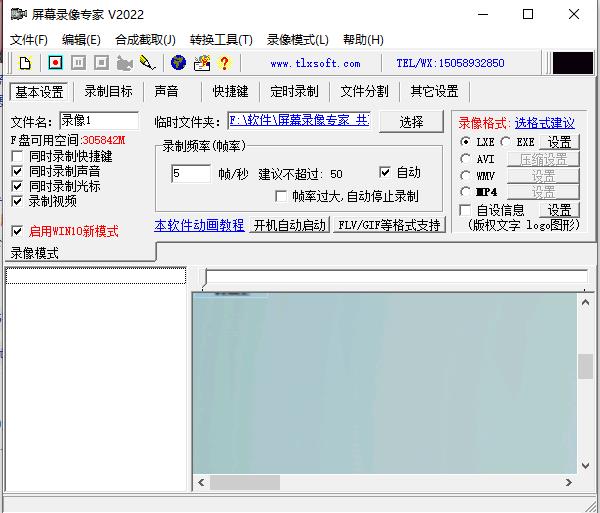The height and width of the screenshot is (513, 600).
Task: Switch to the 定时录制 tab
Action: [294, 91]
